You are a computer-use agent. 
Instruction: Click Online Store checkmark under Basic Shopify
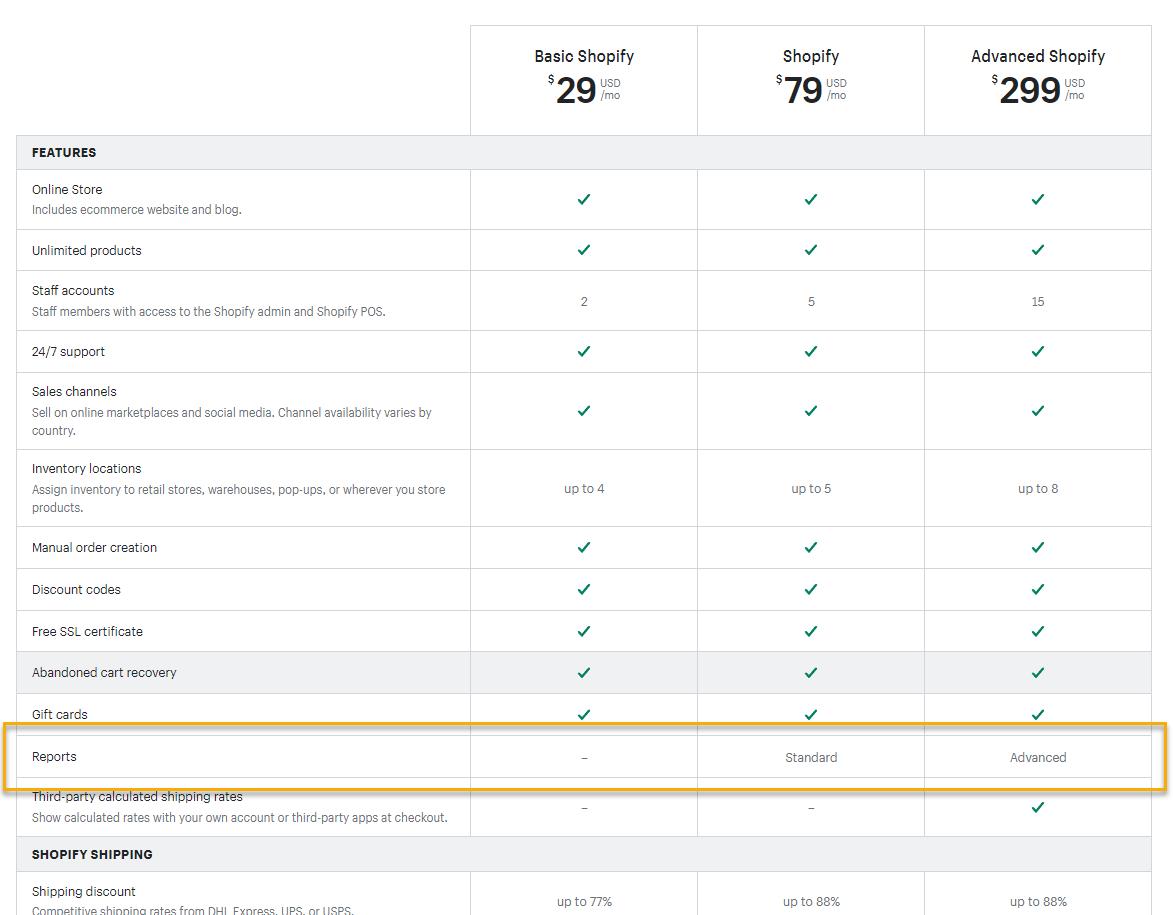584,199
